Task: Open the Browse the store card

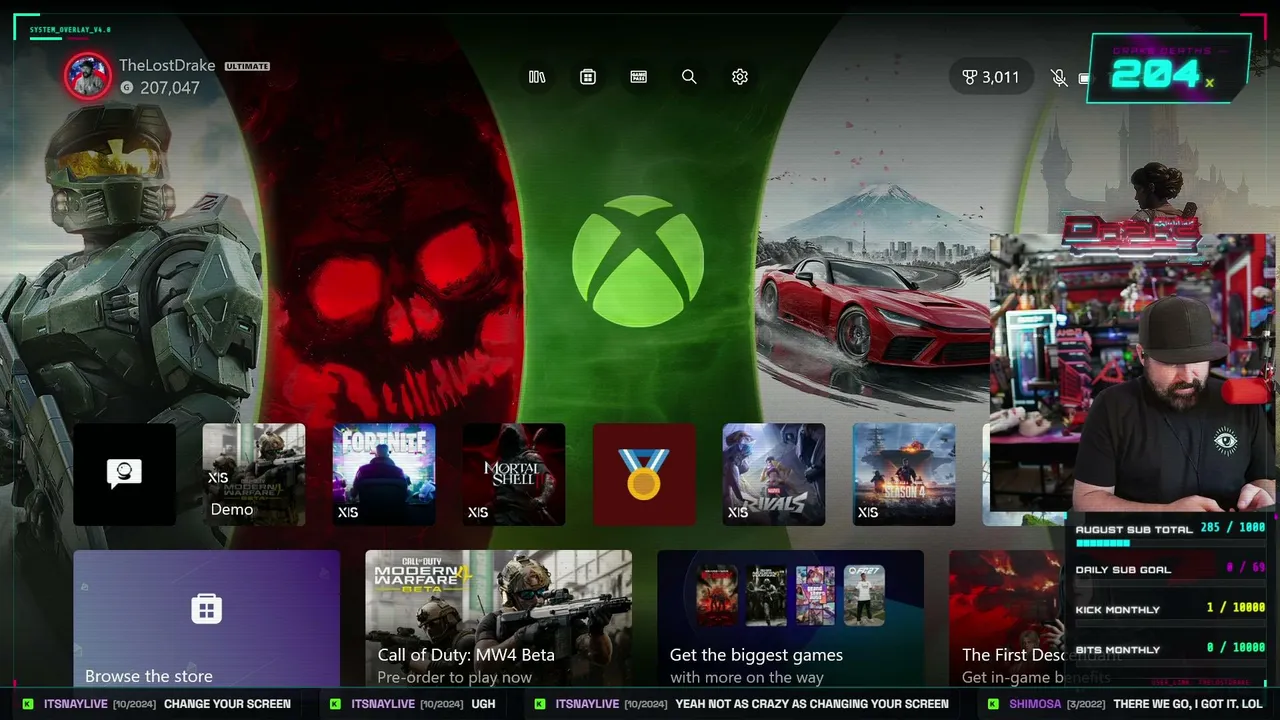Action: coord(207,619)
